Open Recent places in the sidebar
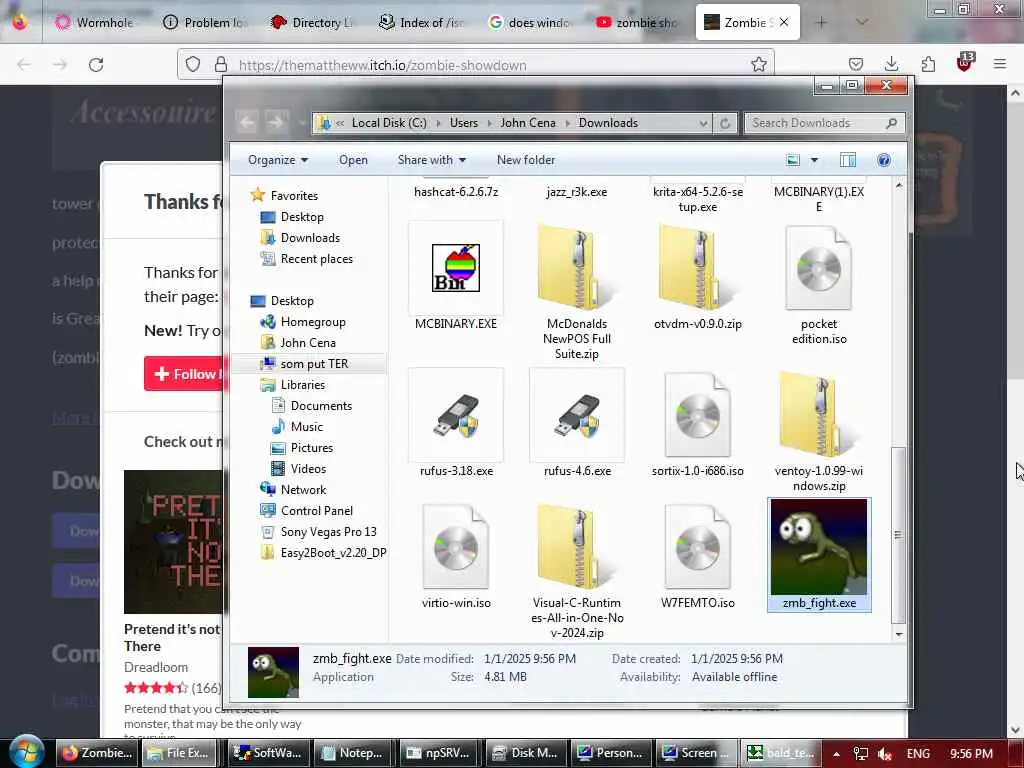1024x768 pixels. (x=317, y=259)
